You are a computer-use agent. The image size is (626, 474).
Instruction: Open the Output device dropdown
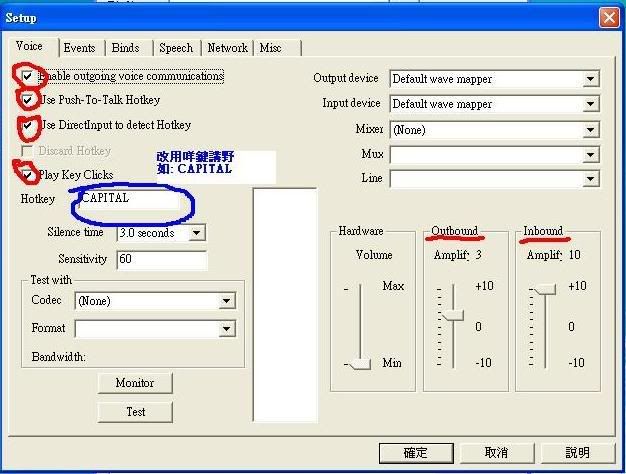590,79
